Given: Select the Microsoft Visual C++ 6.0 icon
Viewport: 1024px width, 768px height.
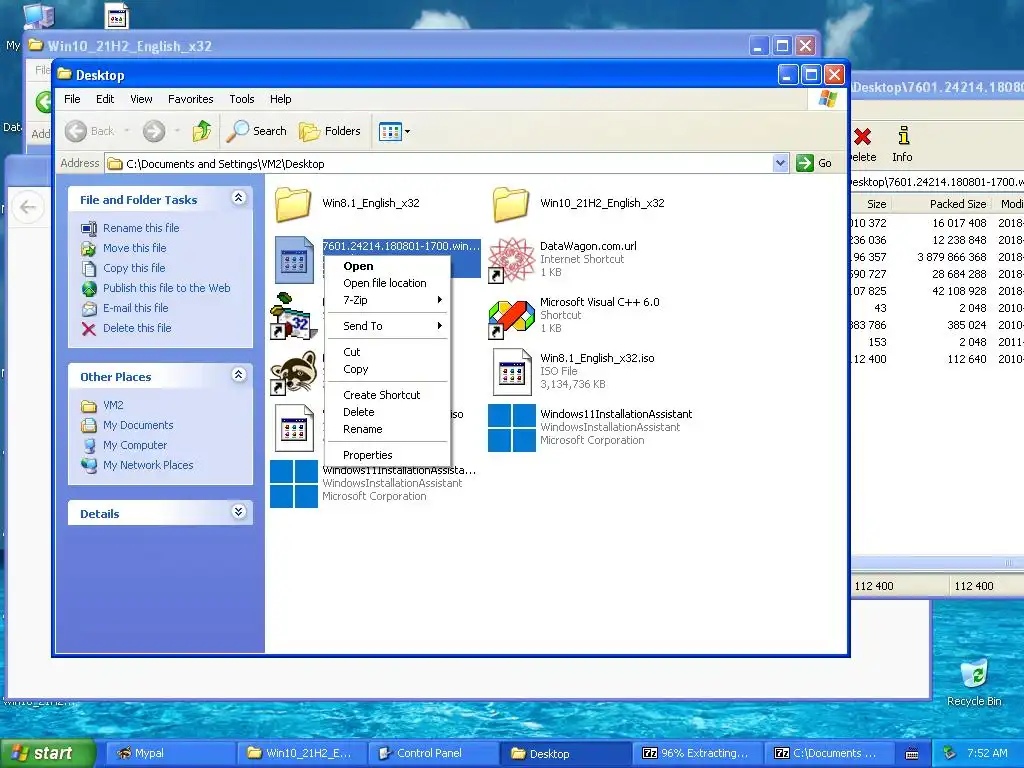Looking at the screenshot, I should tap(511, 318).
